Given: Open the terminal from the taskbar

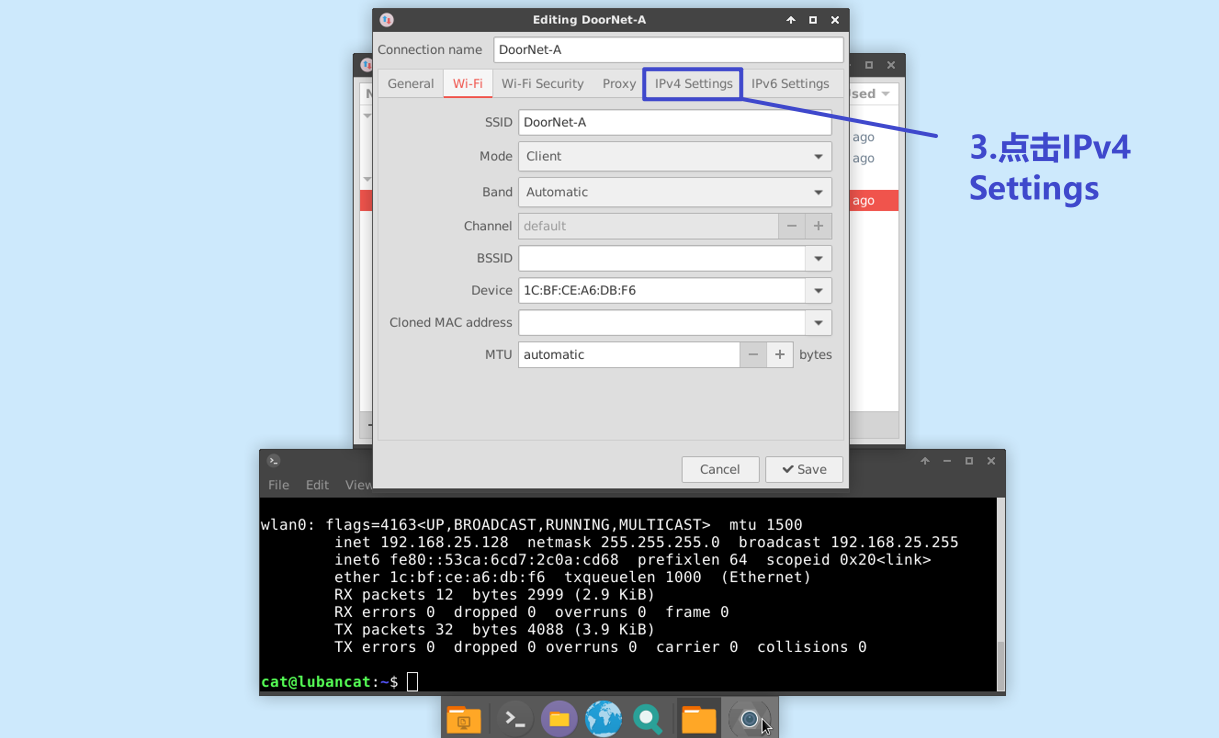Looking at the screenshot, I should [513, 718].
